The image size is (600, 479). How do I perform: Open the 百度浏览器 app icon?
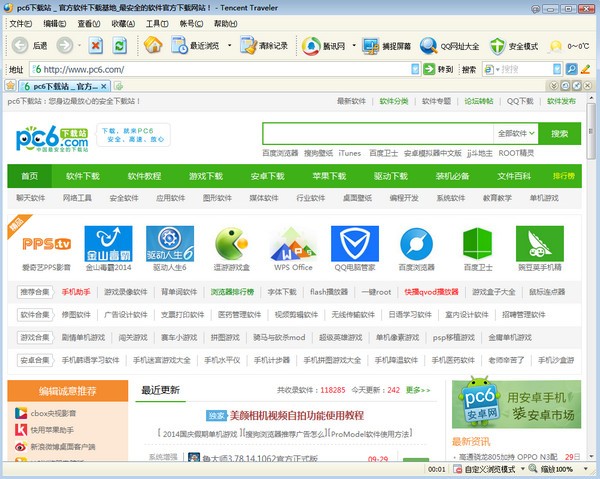[416, 244]
